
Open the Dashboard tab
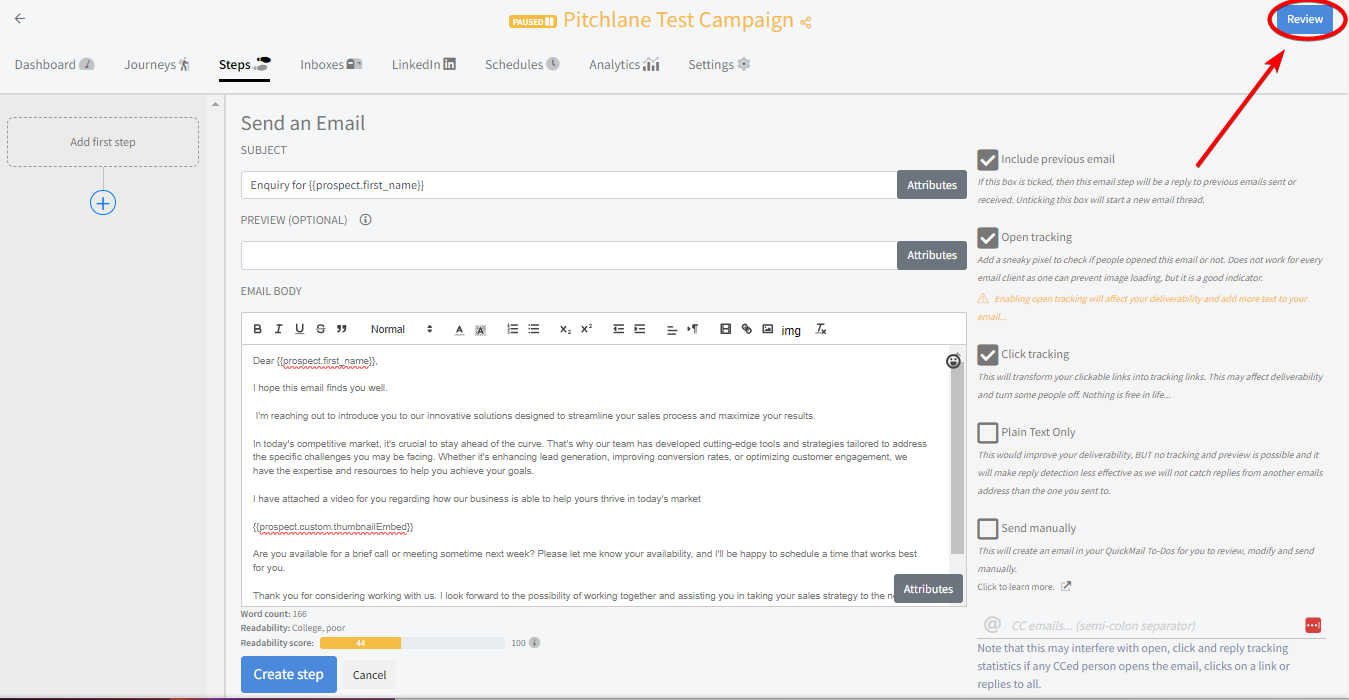pyautogui.click(x=55, y=64)
